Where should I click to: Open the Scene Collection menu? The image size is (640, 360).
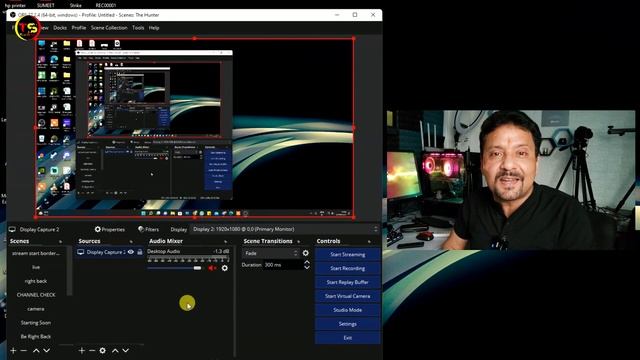(109, 28)
